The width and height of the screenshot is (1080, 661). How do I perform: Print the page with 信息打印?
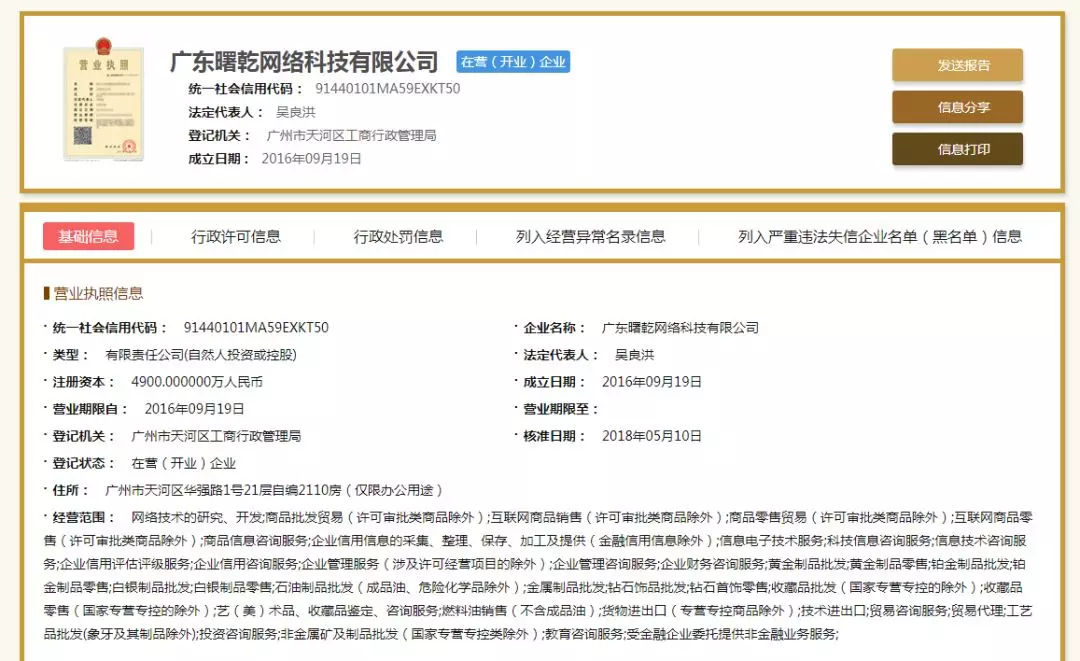click(x=957, y=149)
